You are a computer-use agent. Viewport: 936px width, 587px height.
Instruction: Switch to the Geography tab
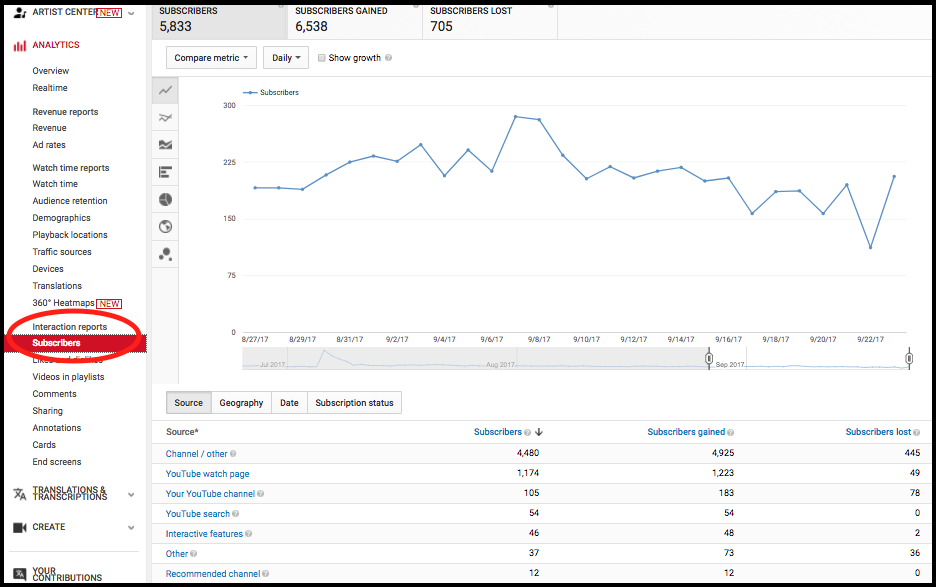point(240,402)
